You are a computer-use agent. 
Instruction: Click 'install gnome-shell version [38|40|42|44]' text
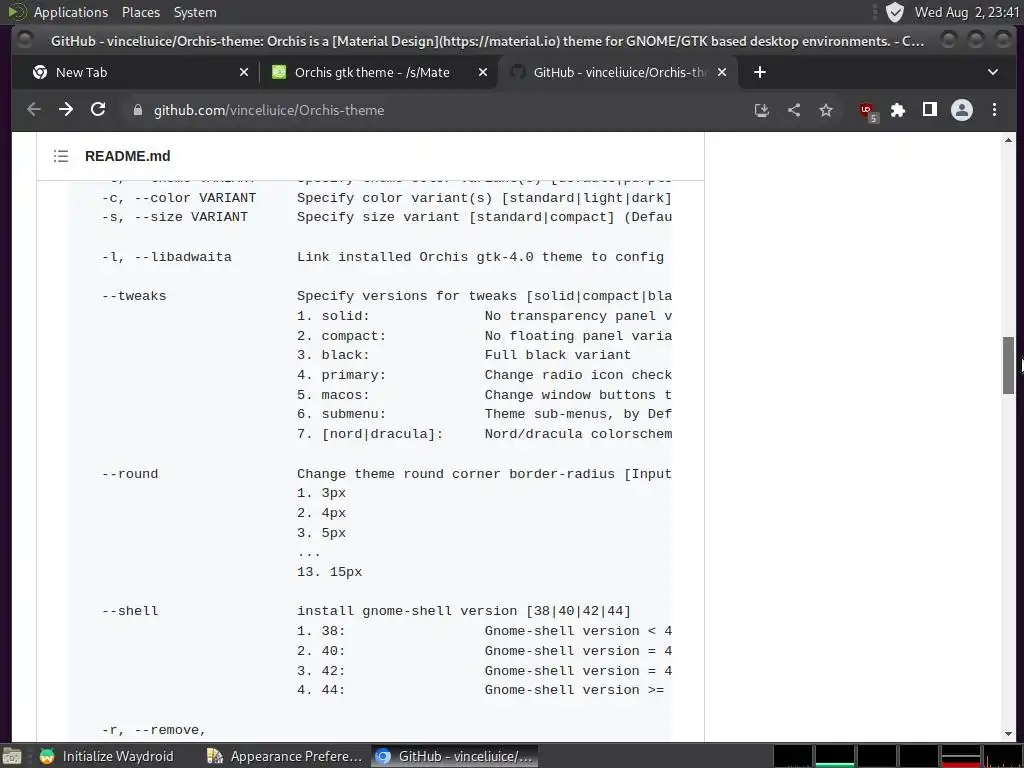click(x=464, y=611)
